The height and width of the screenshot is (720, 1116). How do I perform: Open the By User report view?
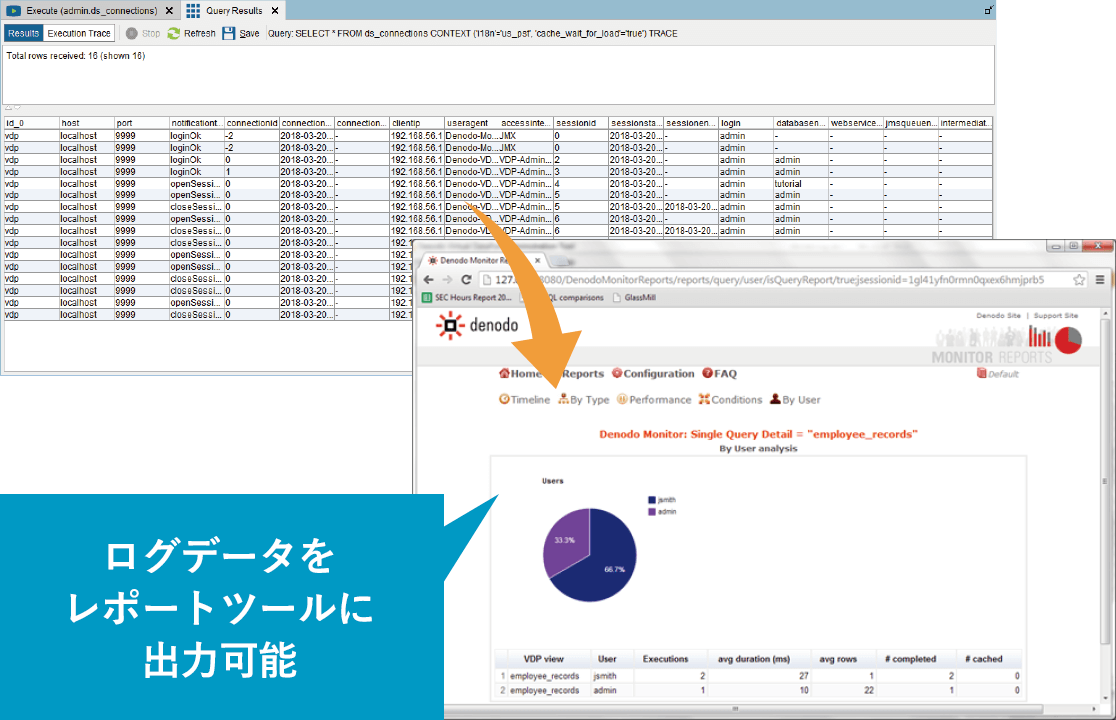795,400
